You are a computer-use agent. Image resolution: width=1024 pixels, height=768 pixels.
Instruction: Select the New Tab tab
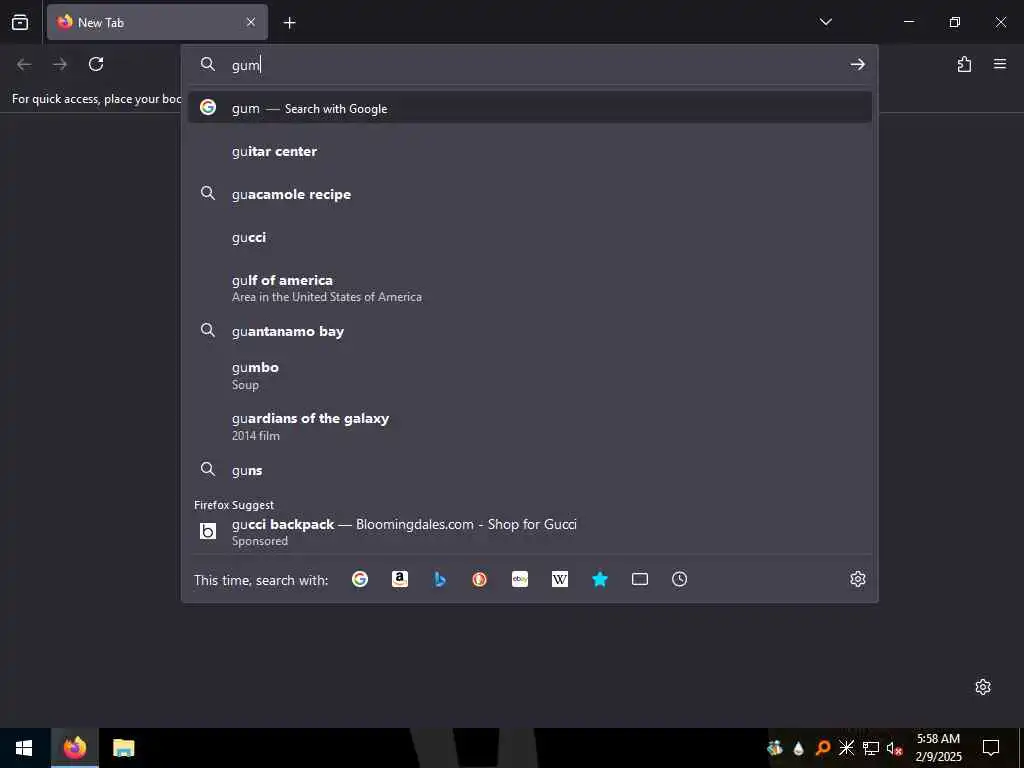coord(157,22)
